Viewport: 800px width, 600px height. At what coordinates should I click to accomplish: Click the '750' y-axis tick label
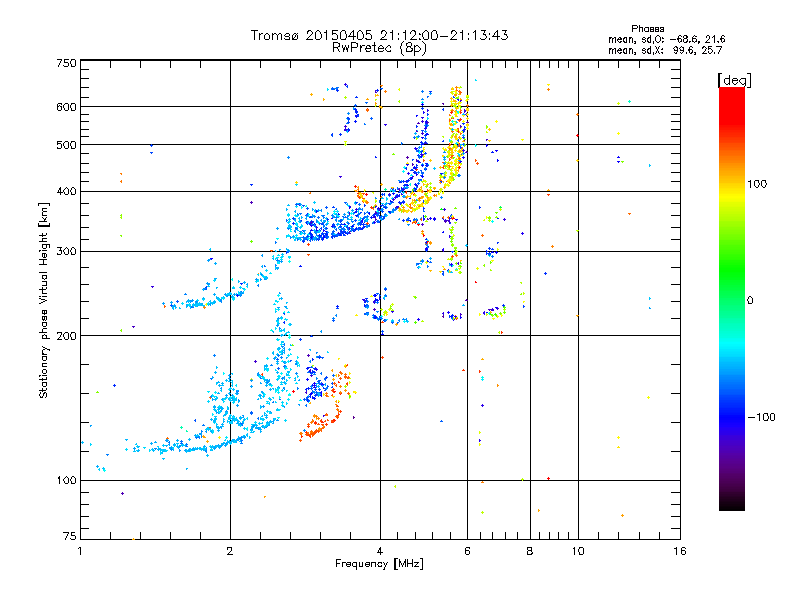click(67, 63)
